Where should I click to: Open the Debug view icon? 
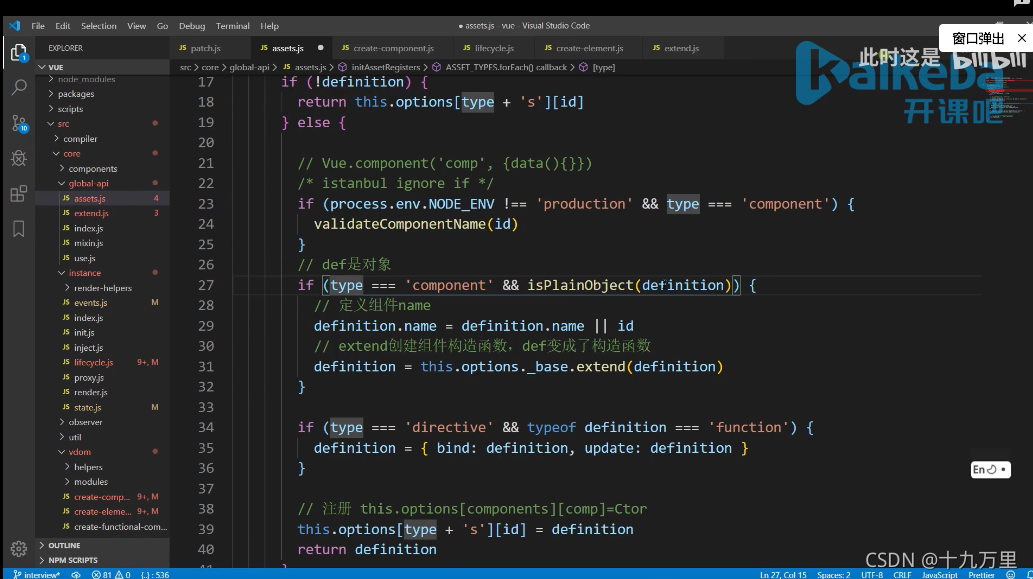pyautogui.click(x=19, y=158)
